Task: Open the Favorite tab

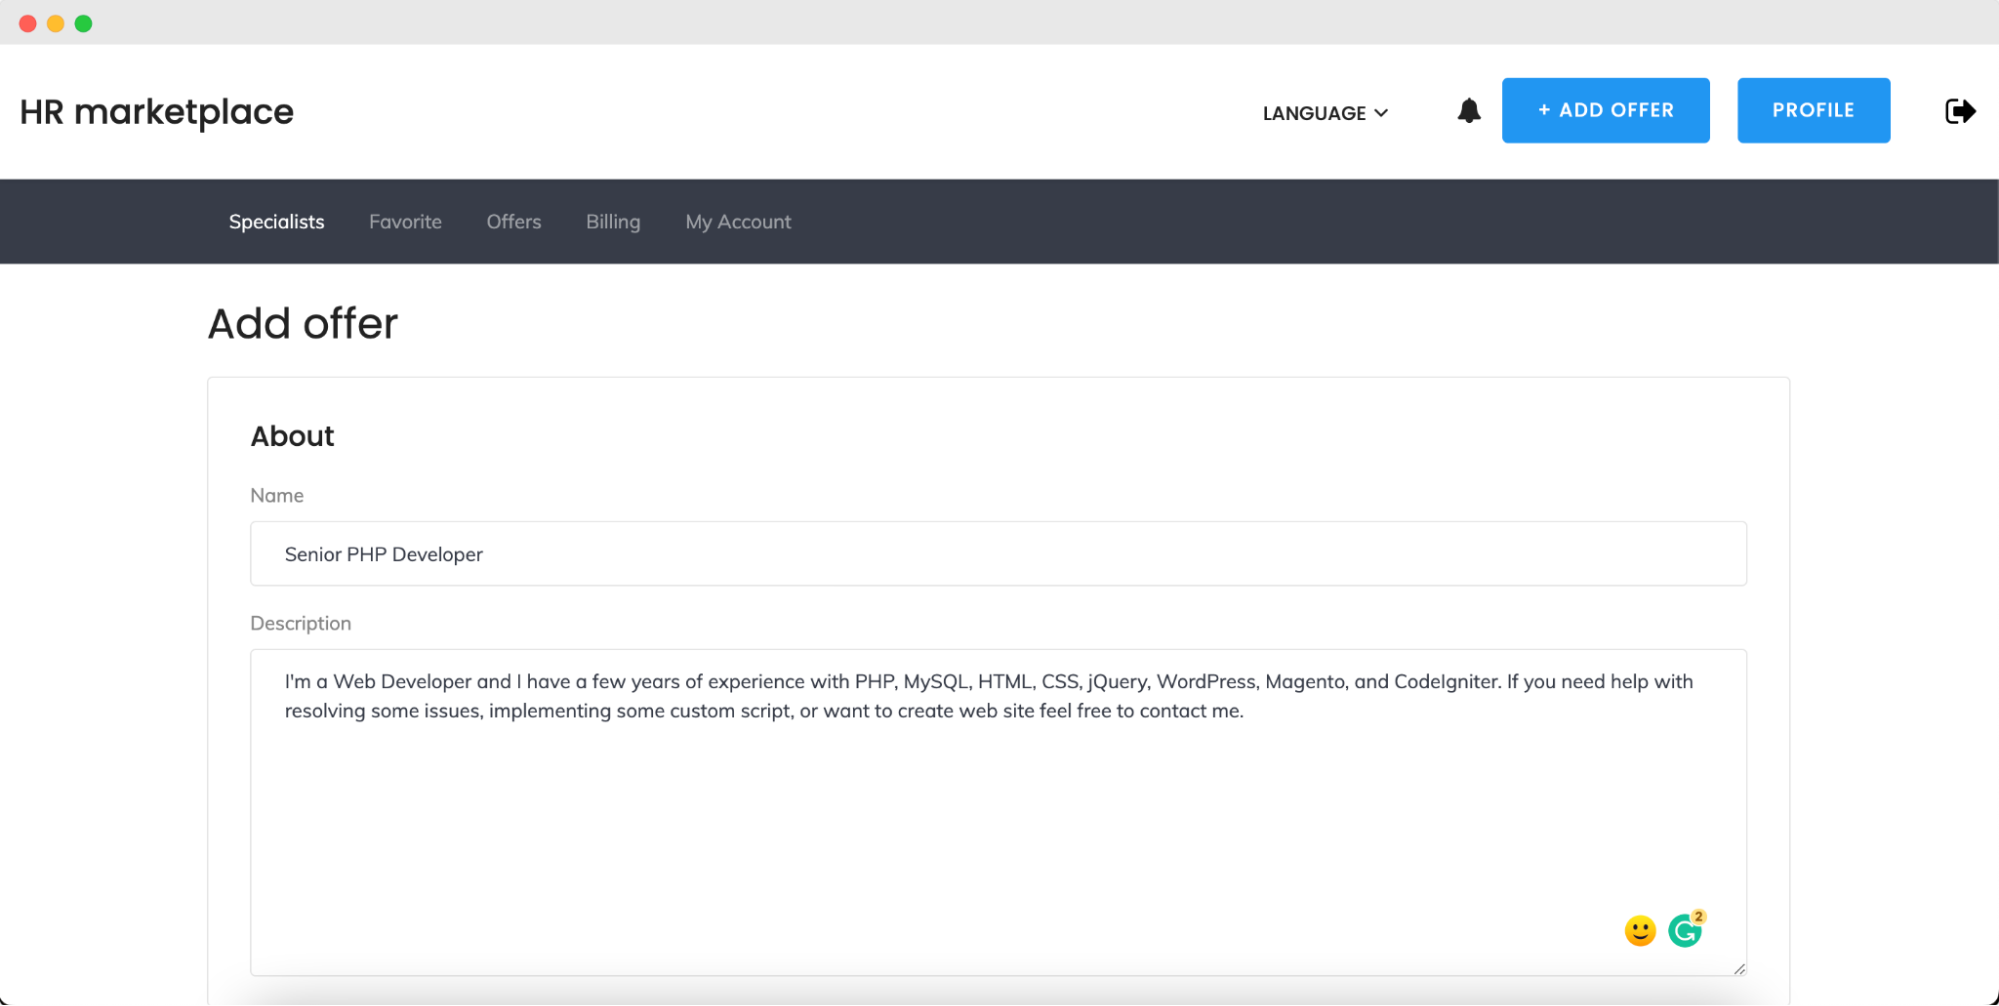Action: [405, 222]
